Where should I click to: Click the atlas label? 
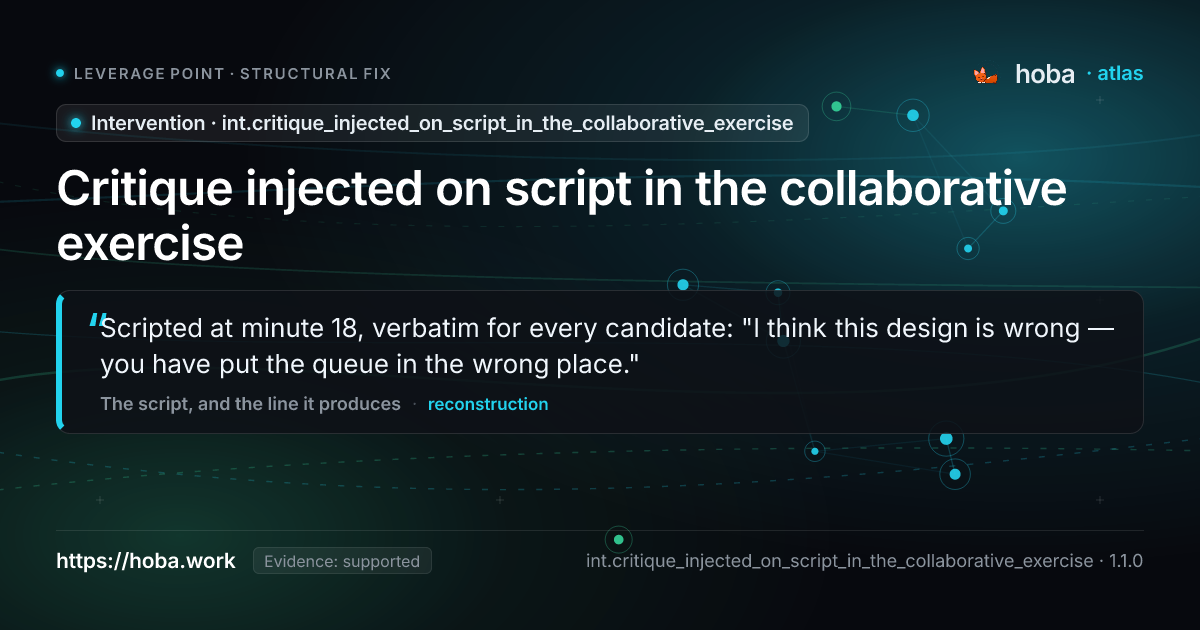pos(1120,74)
